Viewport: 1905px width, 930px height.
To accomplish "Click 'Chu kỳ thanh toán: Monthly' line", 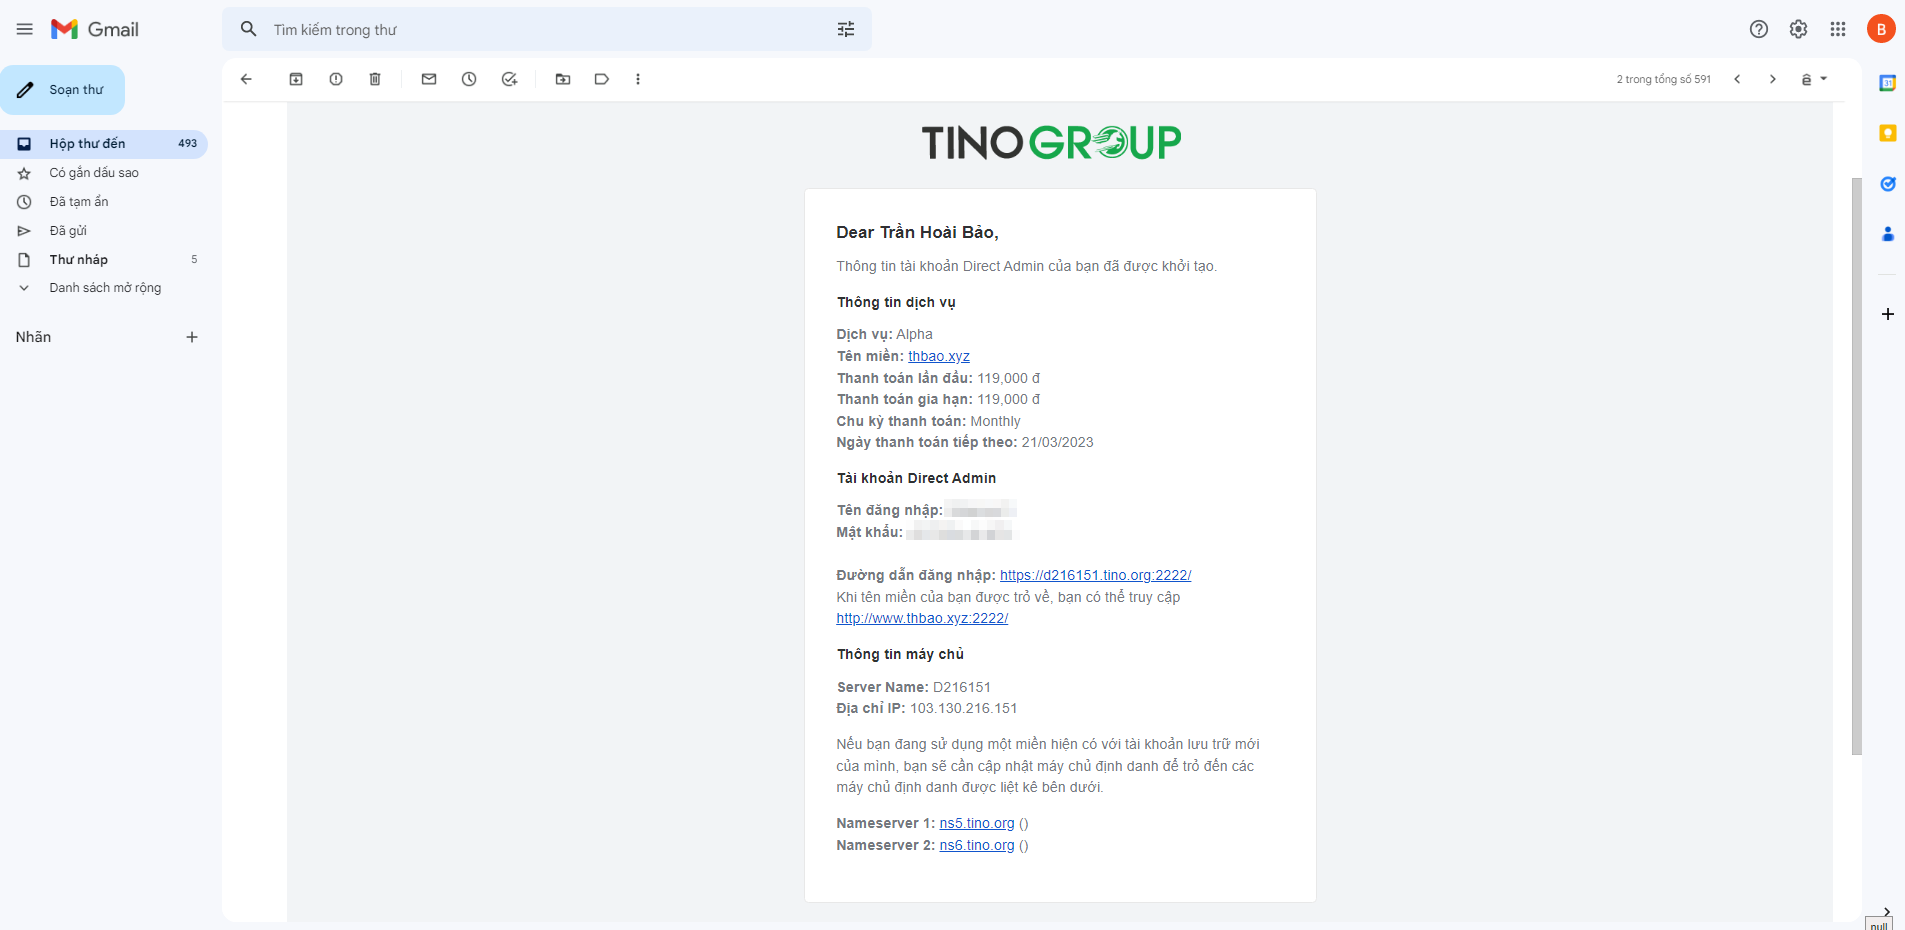I will (928, 421).
